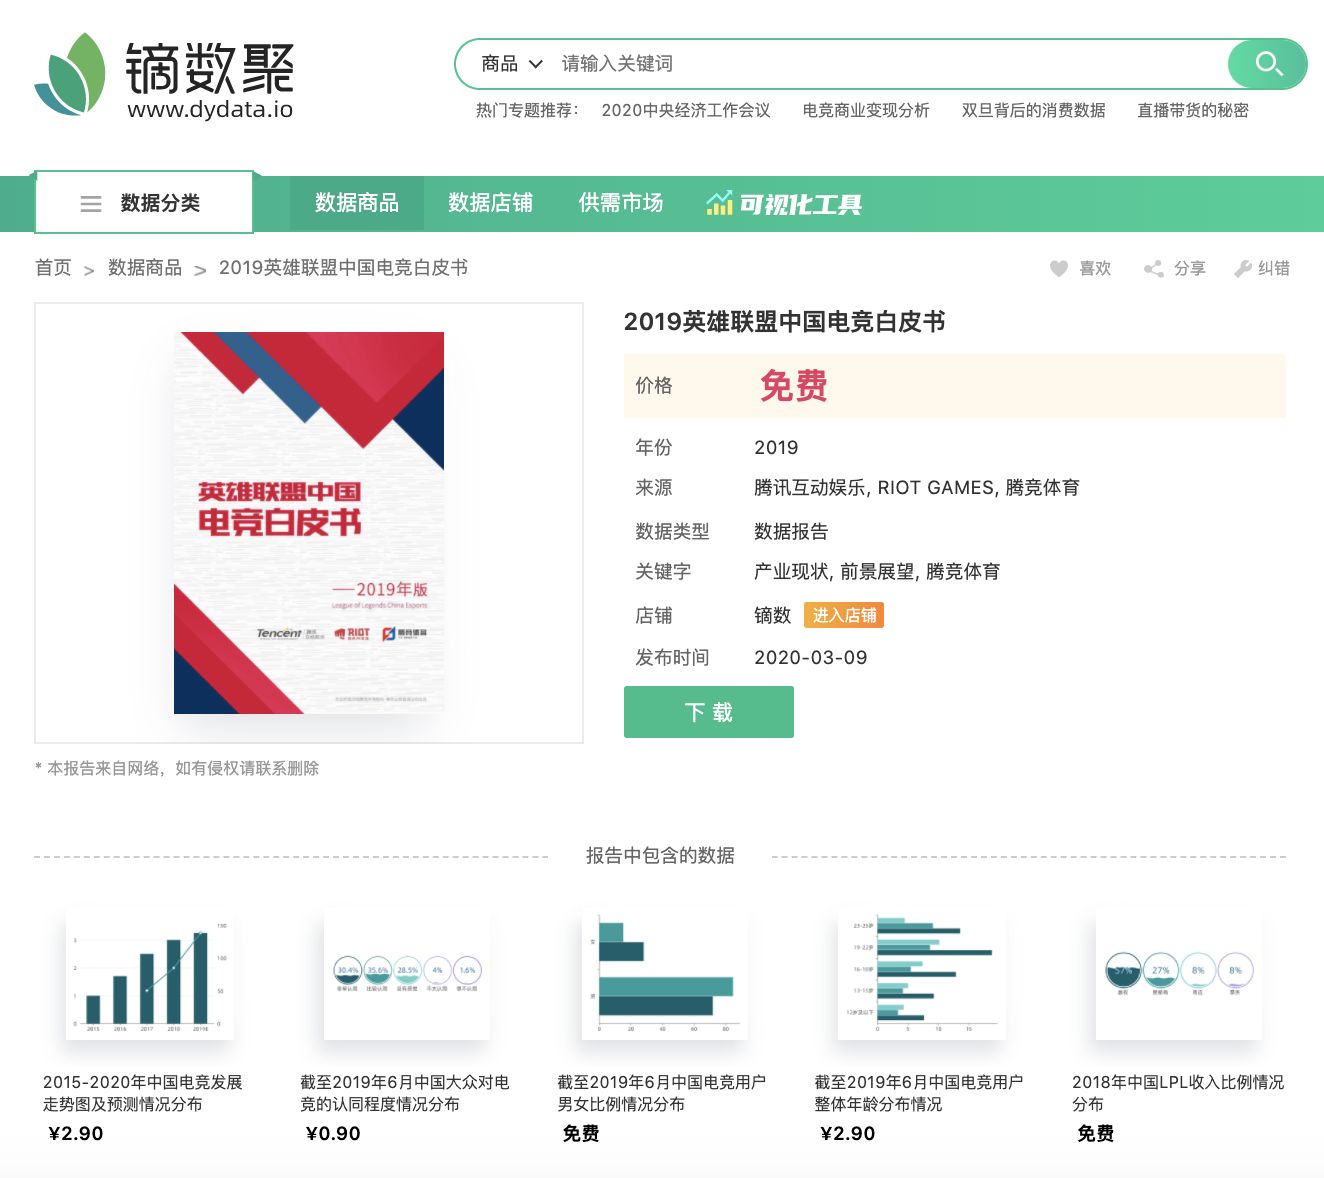This screenshot has width=1324, height=1178.
Task: Open hot topic 2020中央经济工作会议
Action: 686,110
